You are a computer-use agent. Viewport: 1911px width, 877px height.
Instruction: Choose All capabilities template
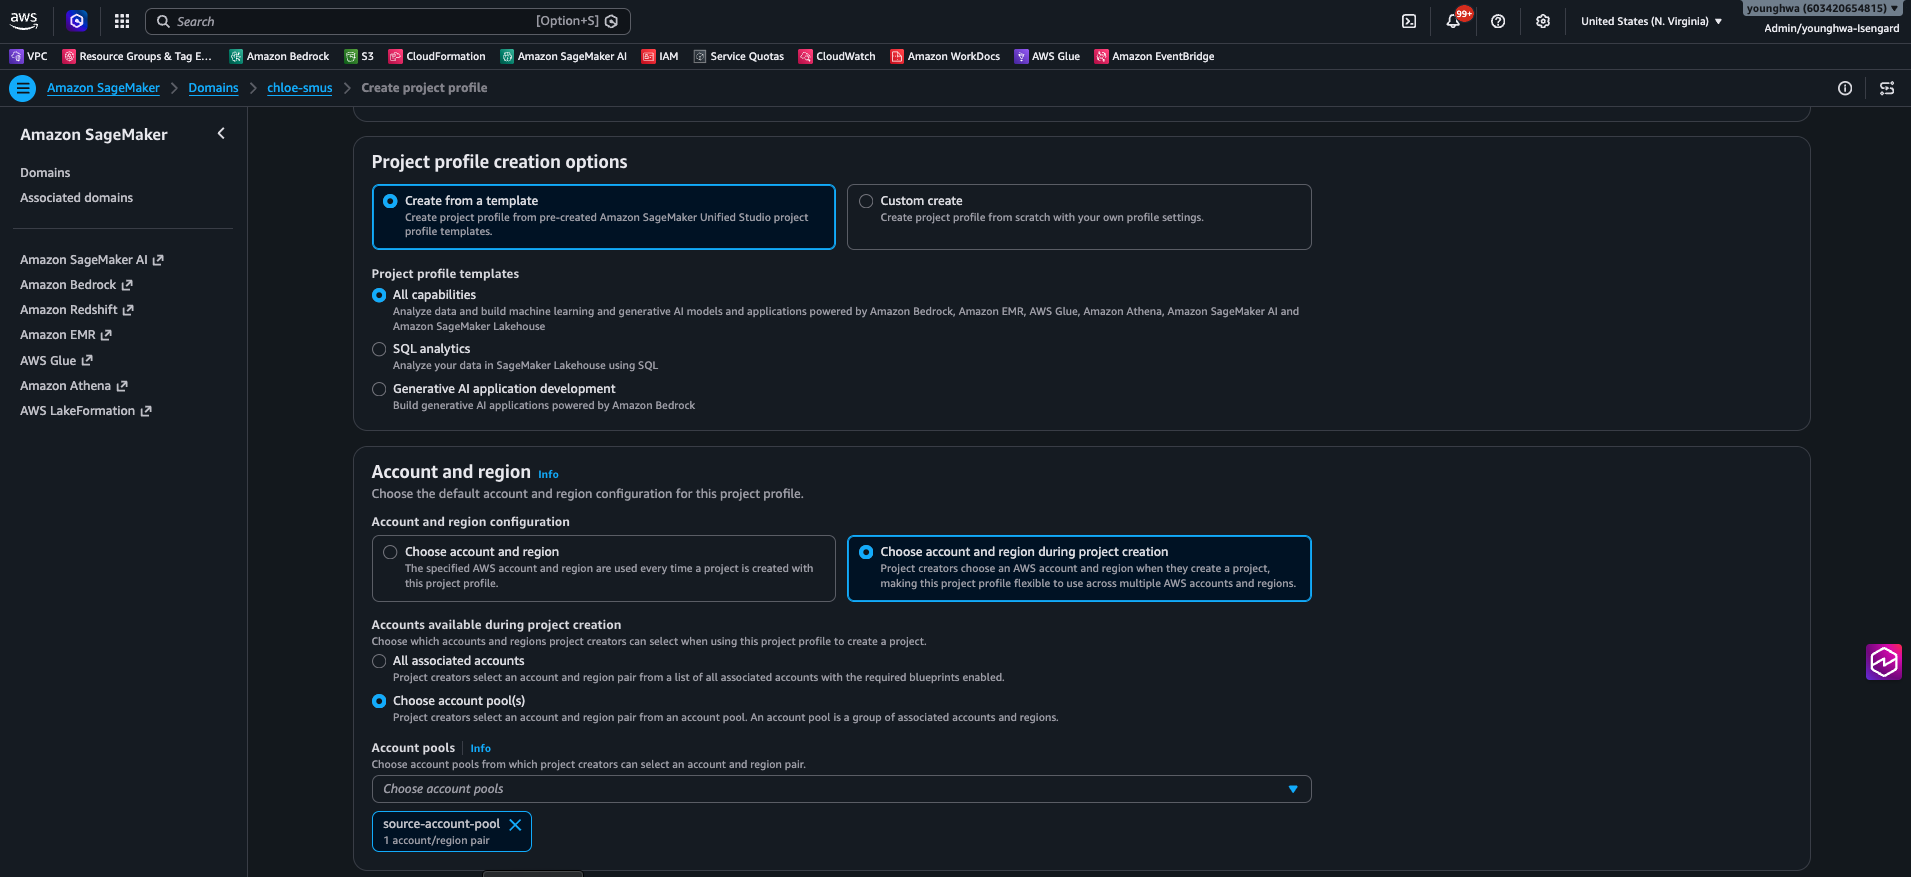tap(379, 295)
